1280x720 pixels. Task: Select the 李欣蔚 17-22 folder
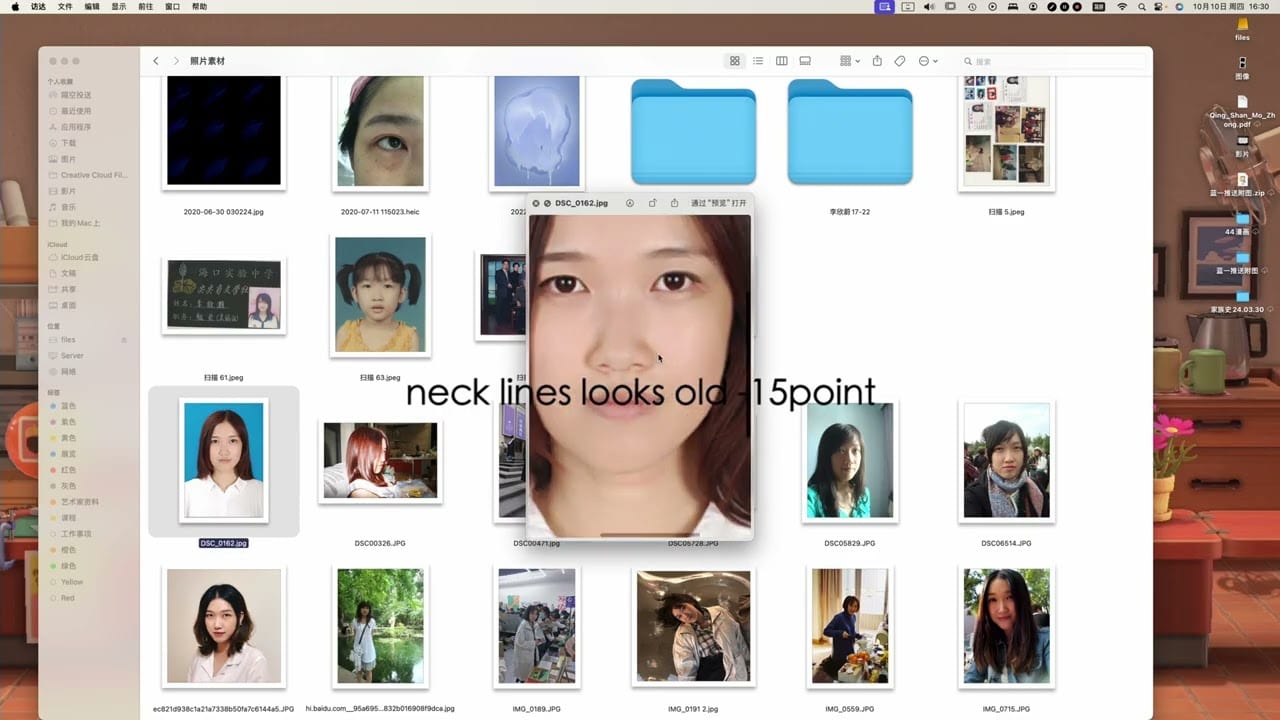[x=850, y=134]
